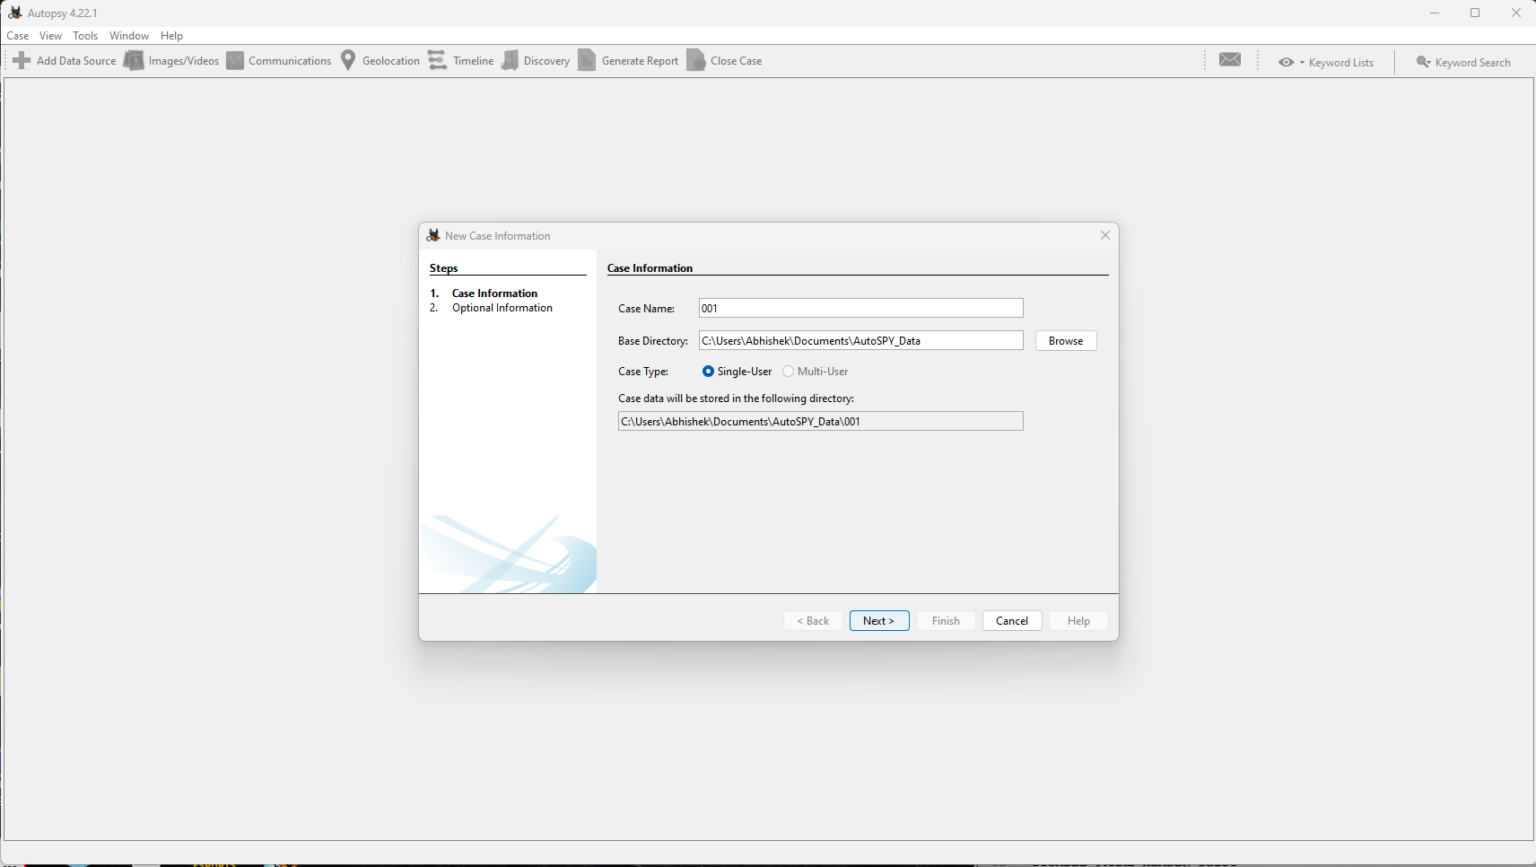Open the Case menu
This screenshot has height=867, width=1536.
[x=18, y=36]
